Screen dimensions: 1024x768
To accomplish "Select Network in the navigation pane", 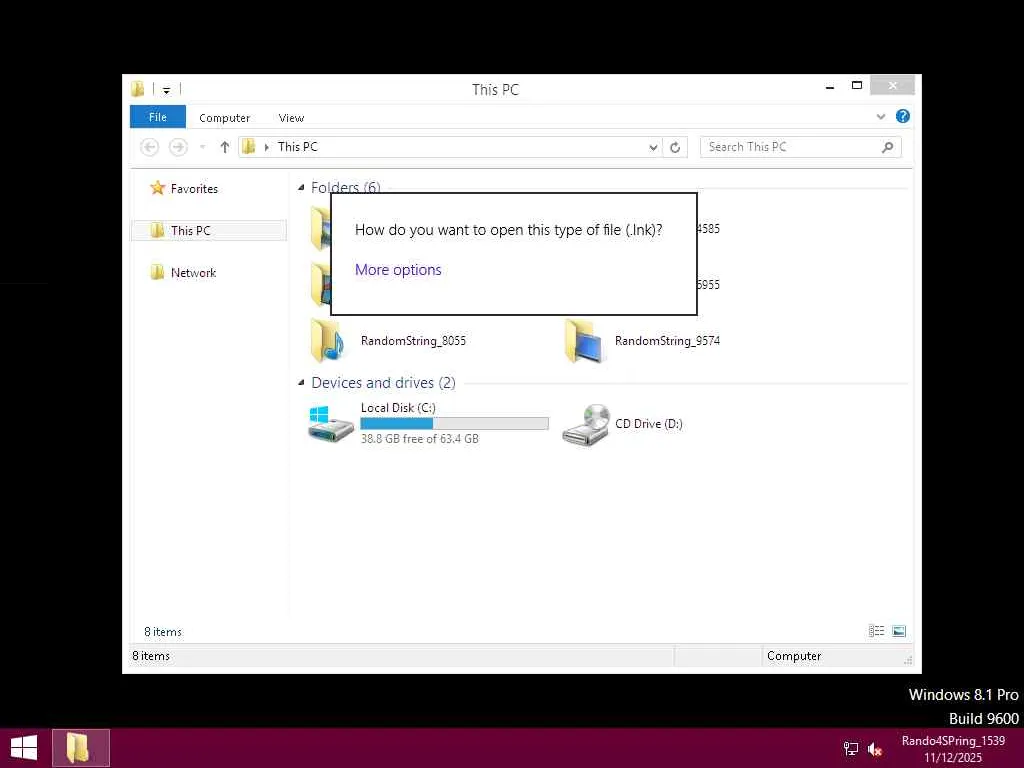I will 193,273.
